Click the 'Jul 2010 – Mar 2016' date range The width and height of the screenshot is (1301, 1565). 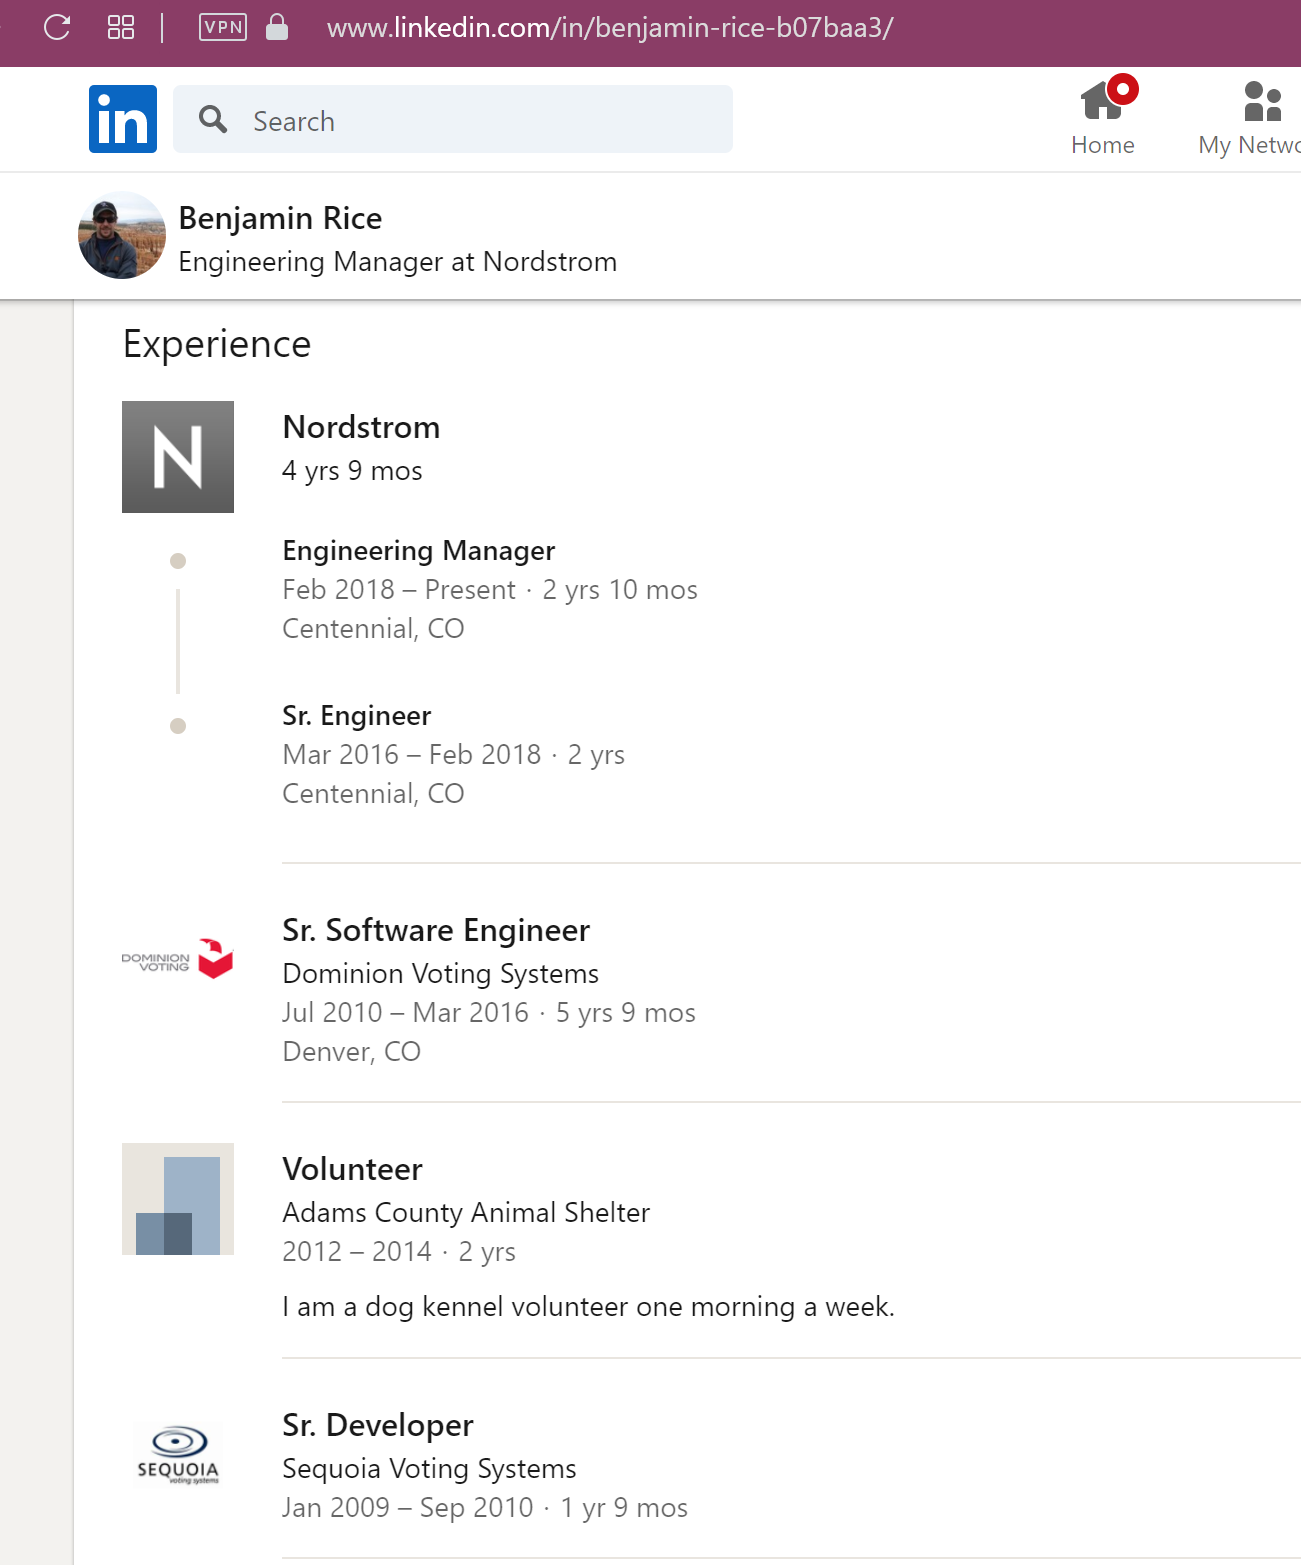(406, 1012)
